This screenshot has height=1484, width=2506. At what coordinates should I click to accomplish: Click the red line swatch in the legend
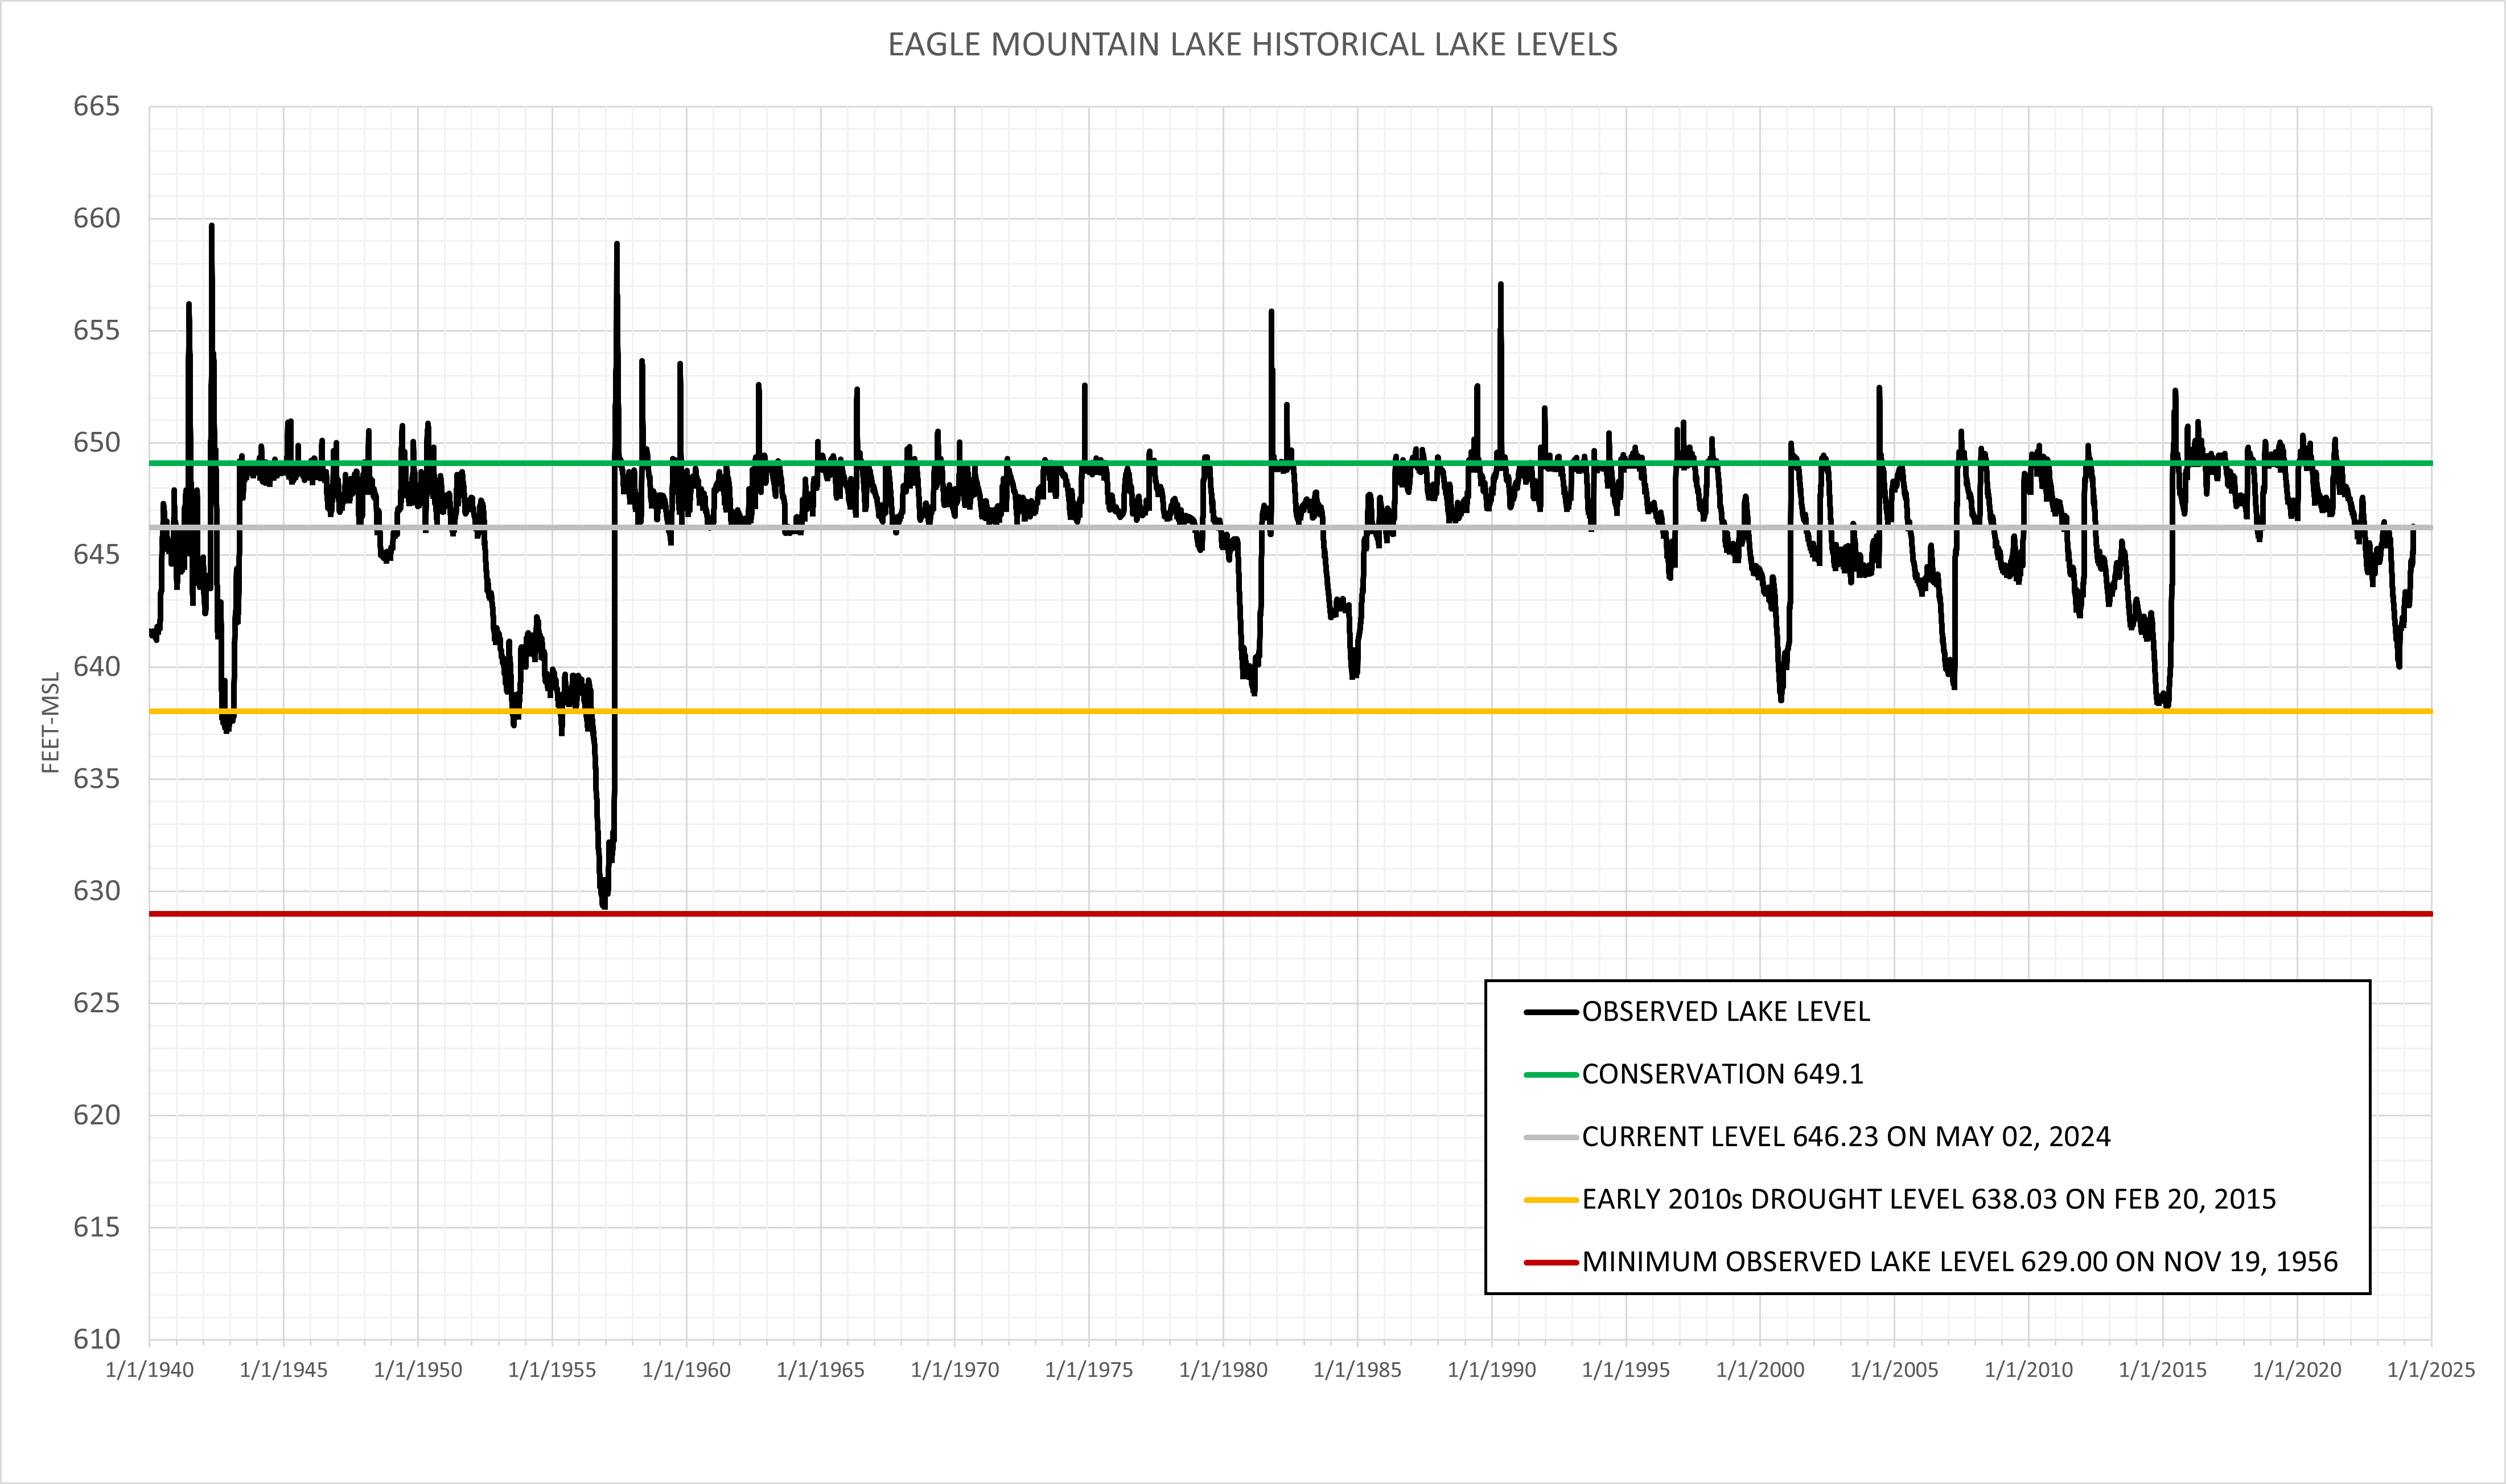[1551, 1262]
